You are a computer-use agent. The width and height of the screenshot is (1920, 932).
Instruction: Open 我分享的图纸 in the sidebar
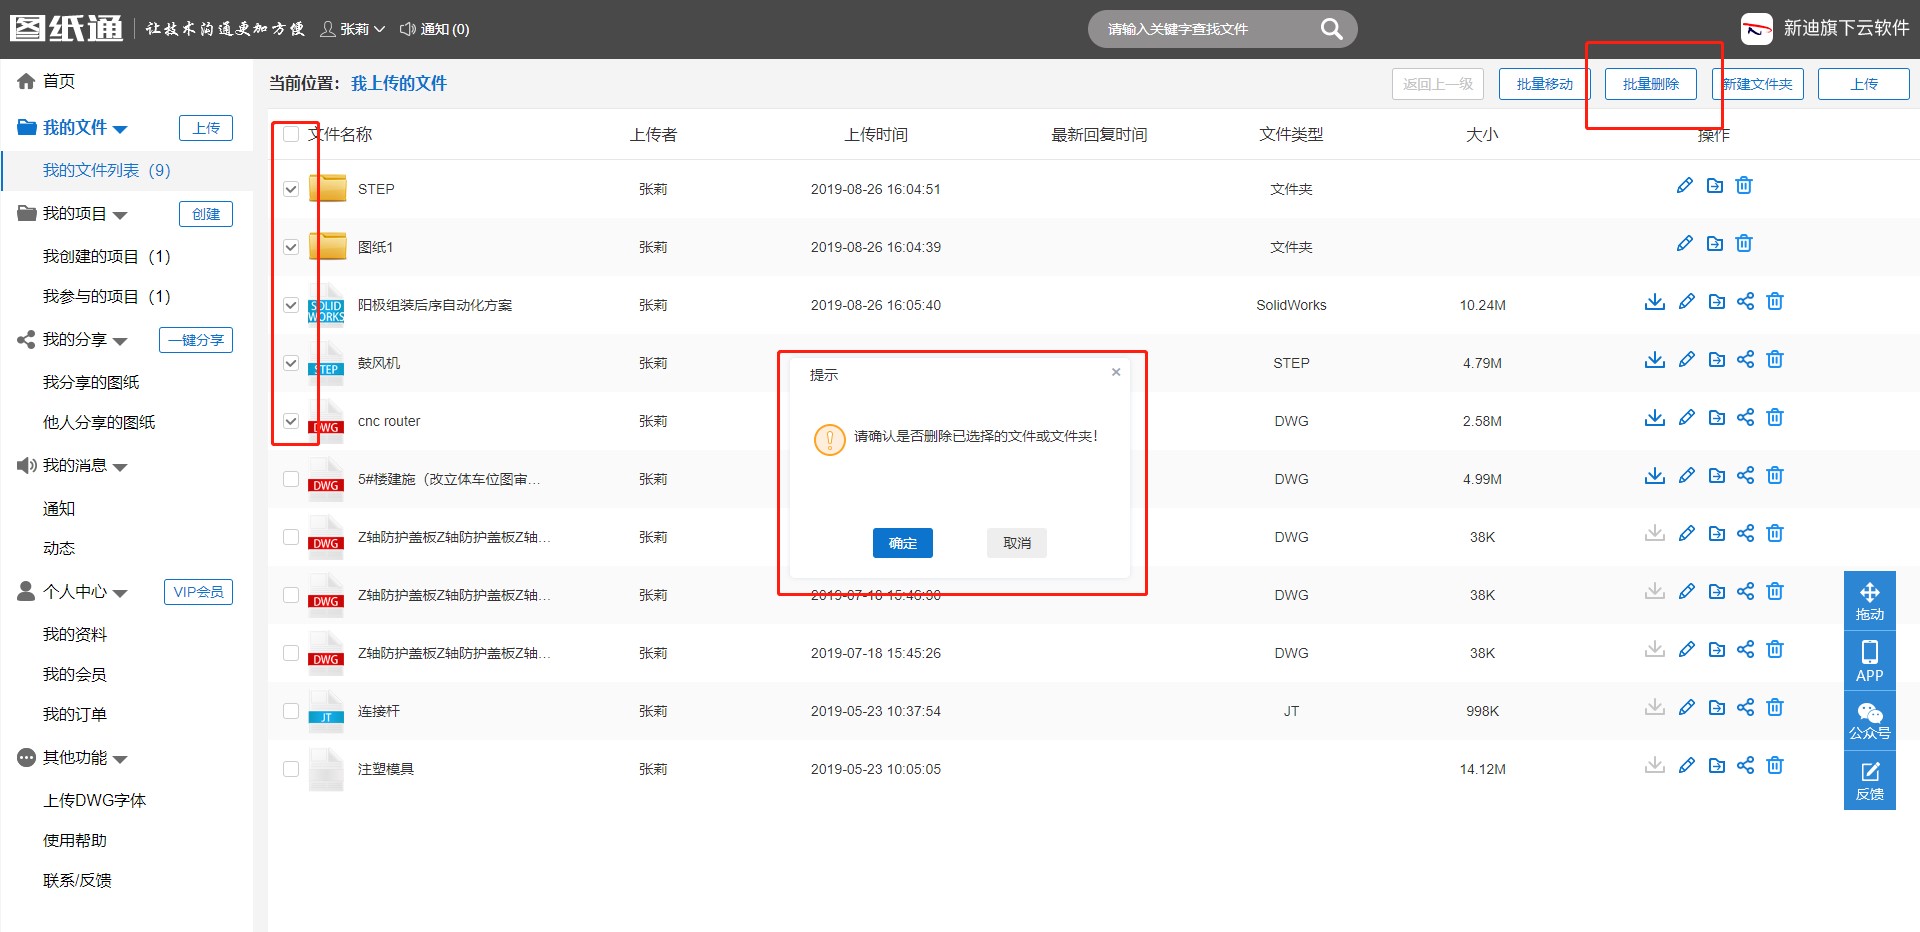tap(91, 382)
